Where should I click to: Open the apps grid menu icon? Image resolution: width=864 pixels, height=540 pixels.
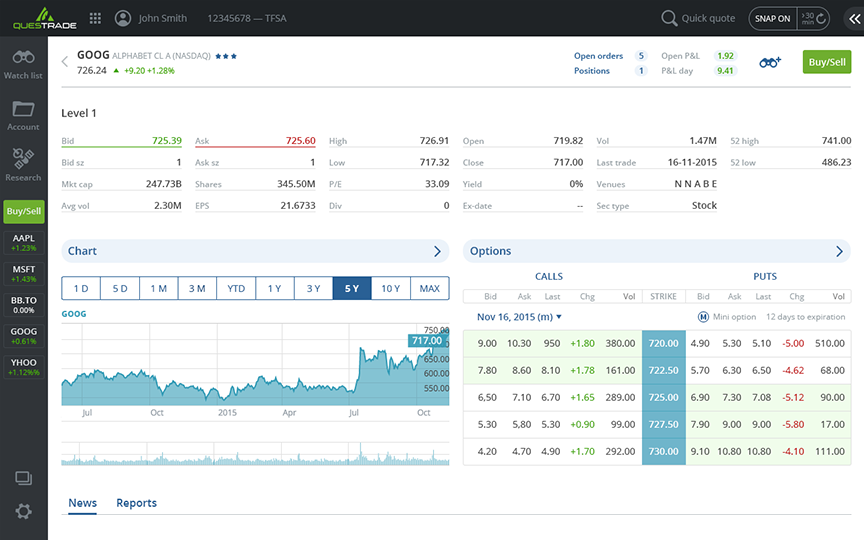[95, 18]
